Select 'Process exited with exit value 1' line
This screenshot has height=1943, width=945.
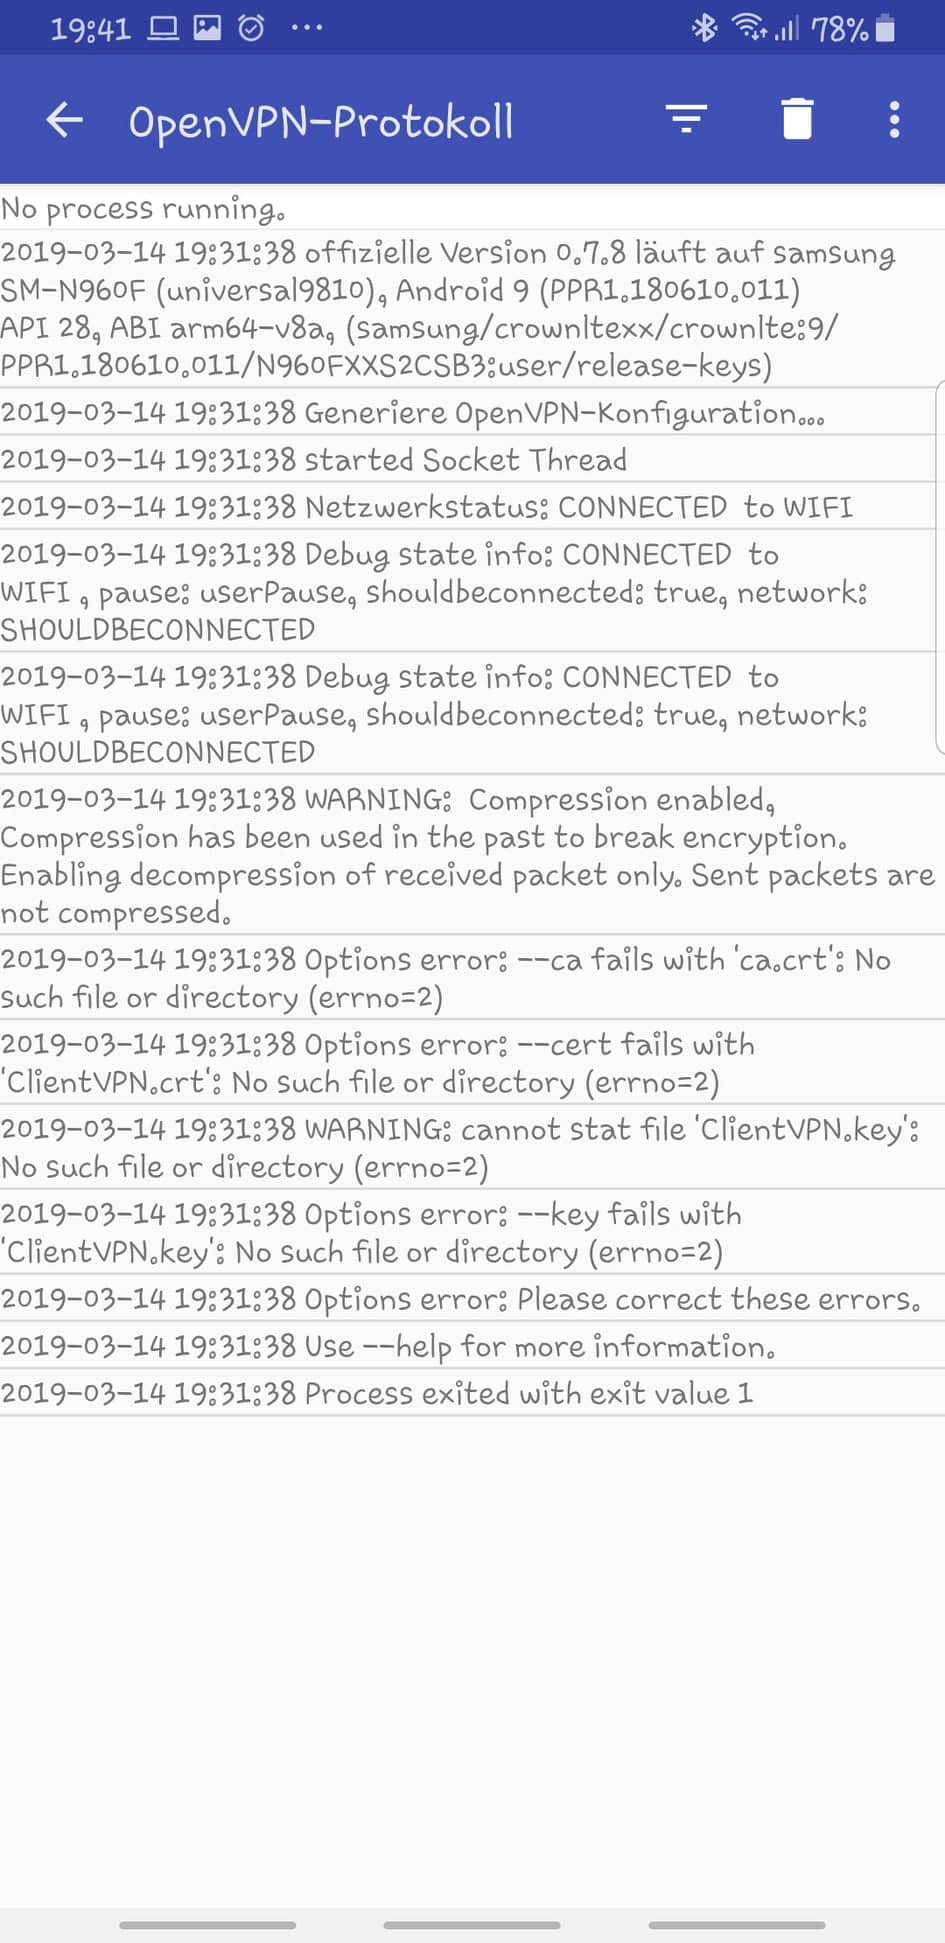pos(472,1393)
